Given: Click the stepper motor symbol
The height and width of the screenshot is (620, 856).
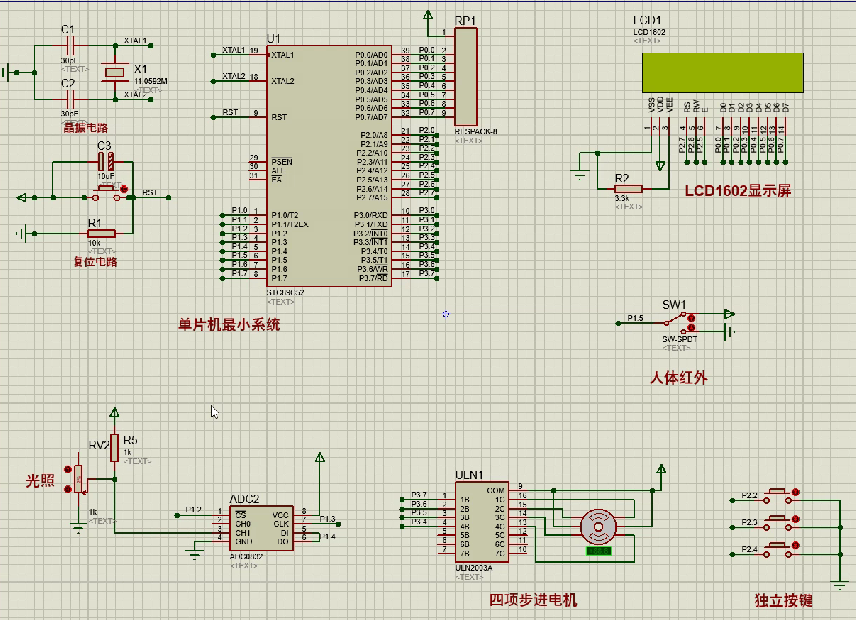Looking at the screenshot, I should 598,525.
